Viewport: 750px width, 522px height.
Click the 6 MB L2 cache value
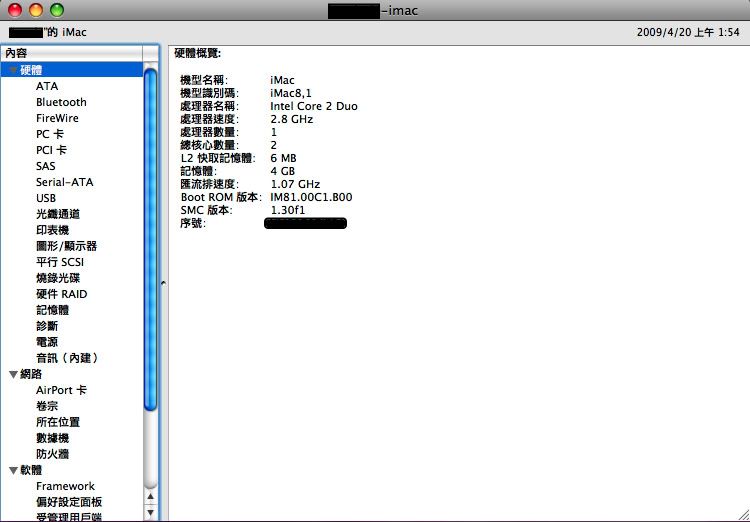(283, 158)
